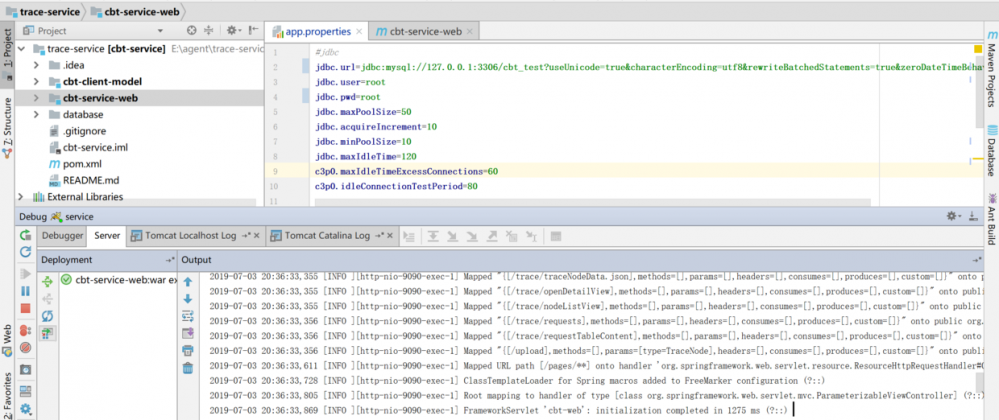The width and height of the screenshot is (999, 420).
Task: Expand the database folder
Action: coord(36,114)
